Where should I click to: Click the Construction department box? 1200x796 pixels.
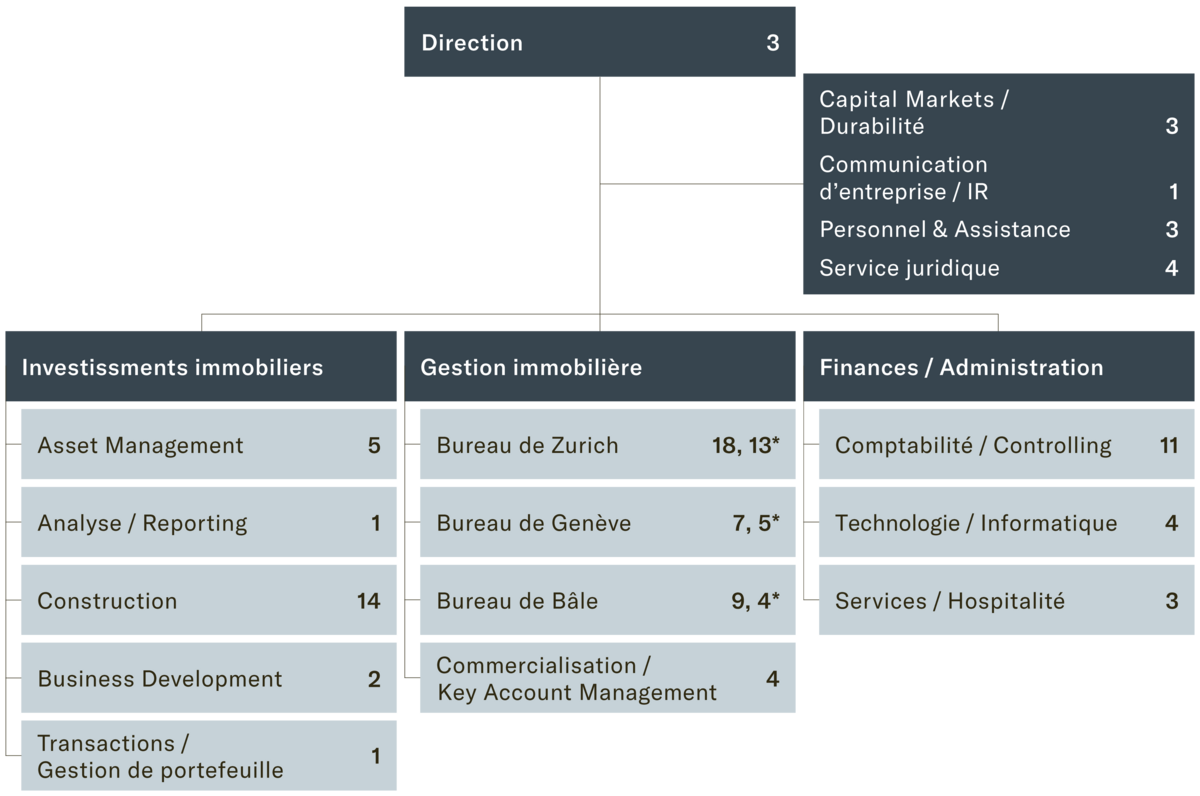[208, 601]
